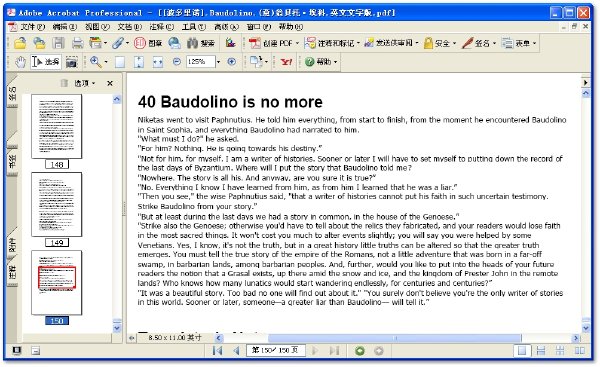This screenshot has height=367, width=600.
Task: Open the 文档 Document menu
Action: (129, 27)
